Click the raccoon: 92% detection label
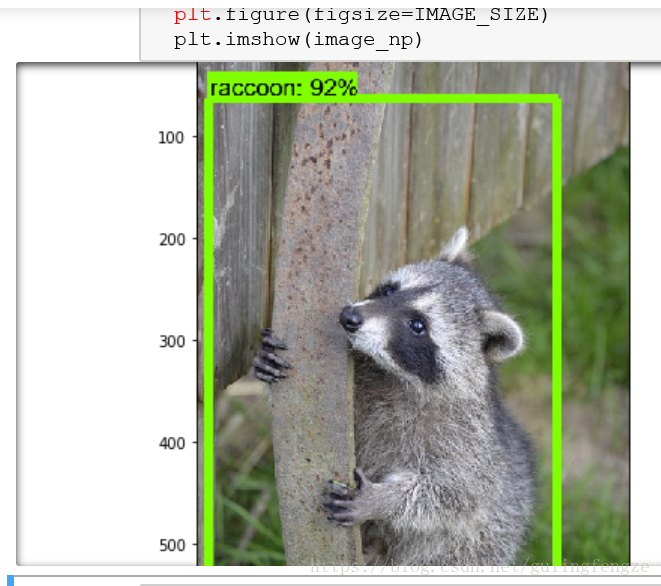This screenshot has width=661, height=586. click(282, 87)
